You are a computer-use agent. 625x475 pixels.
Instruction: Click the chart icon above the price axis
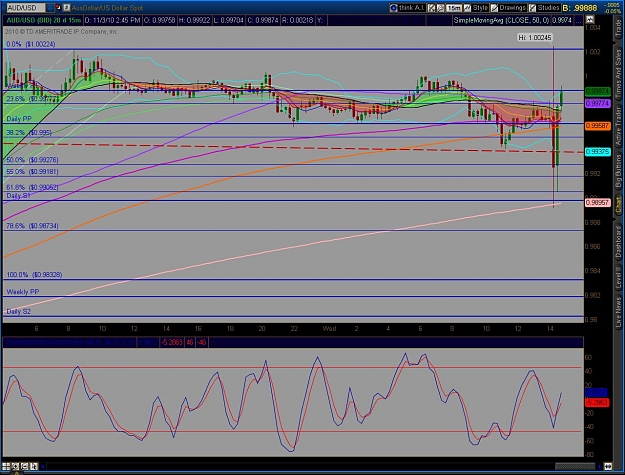(590, 20)
